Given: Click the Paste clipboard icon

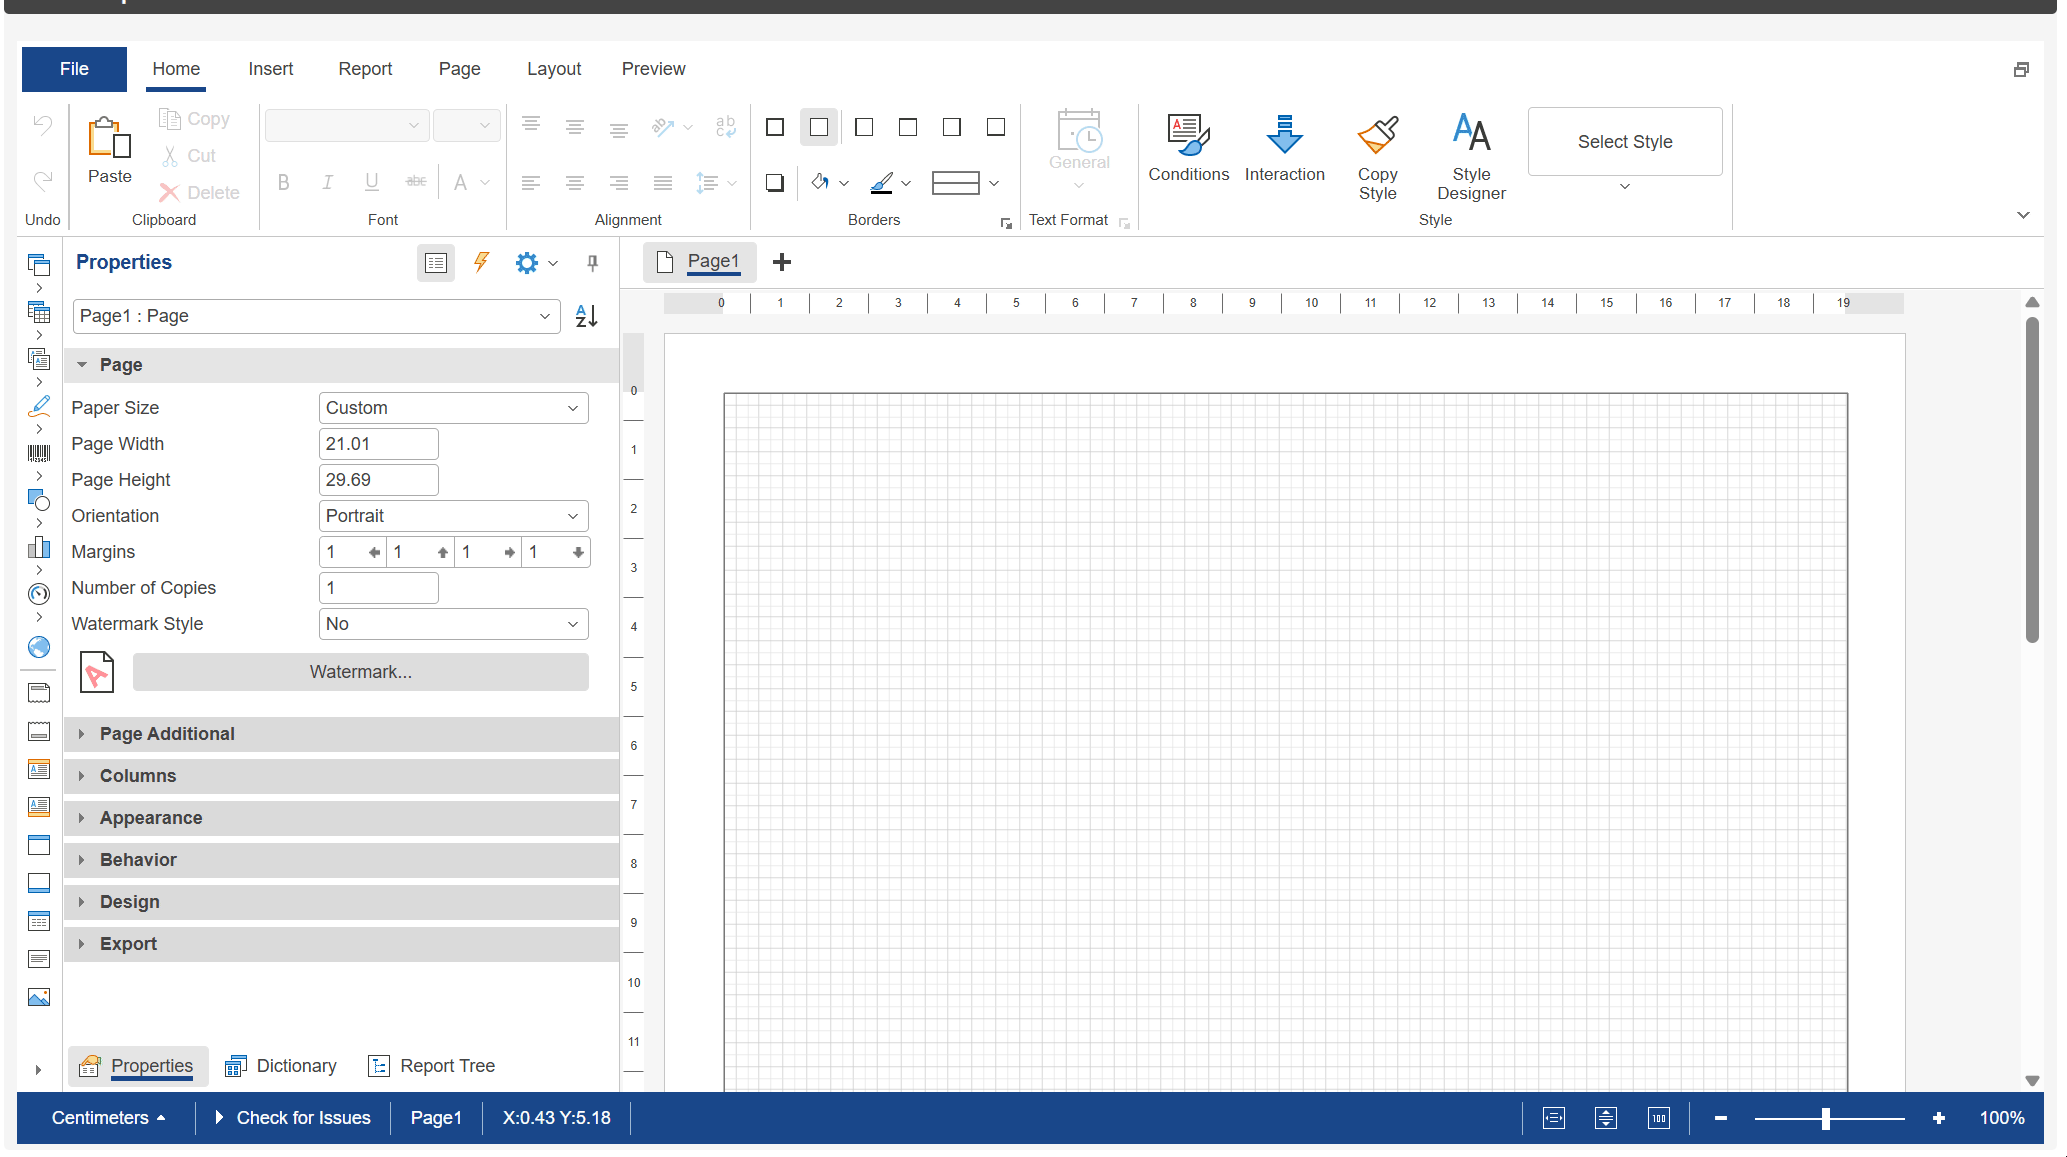Looking at the screenshot, I should 109,138.
